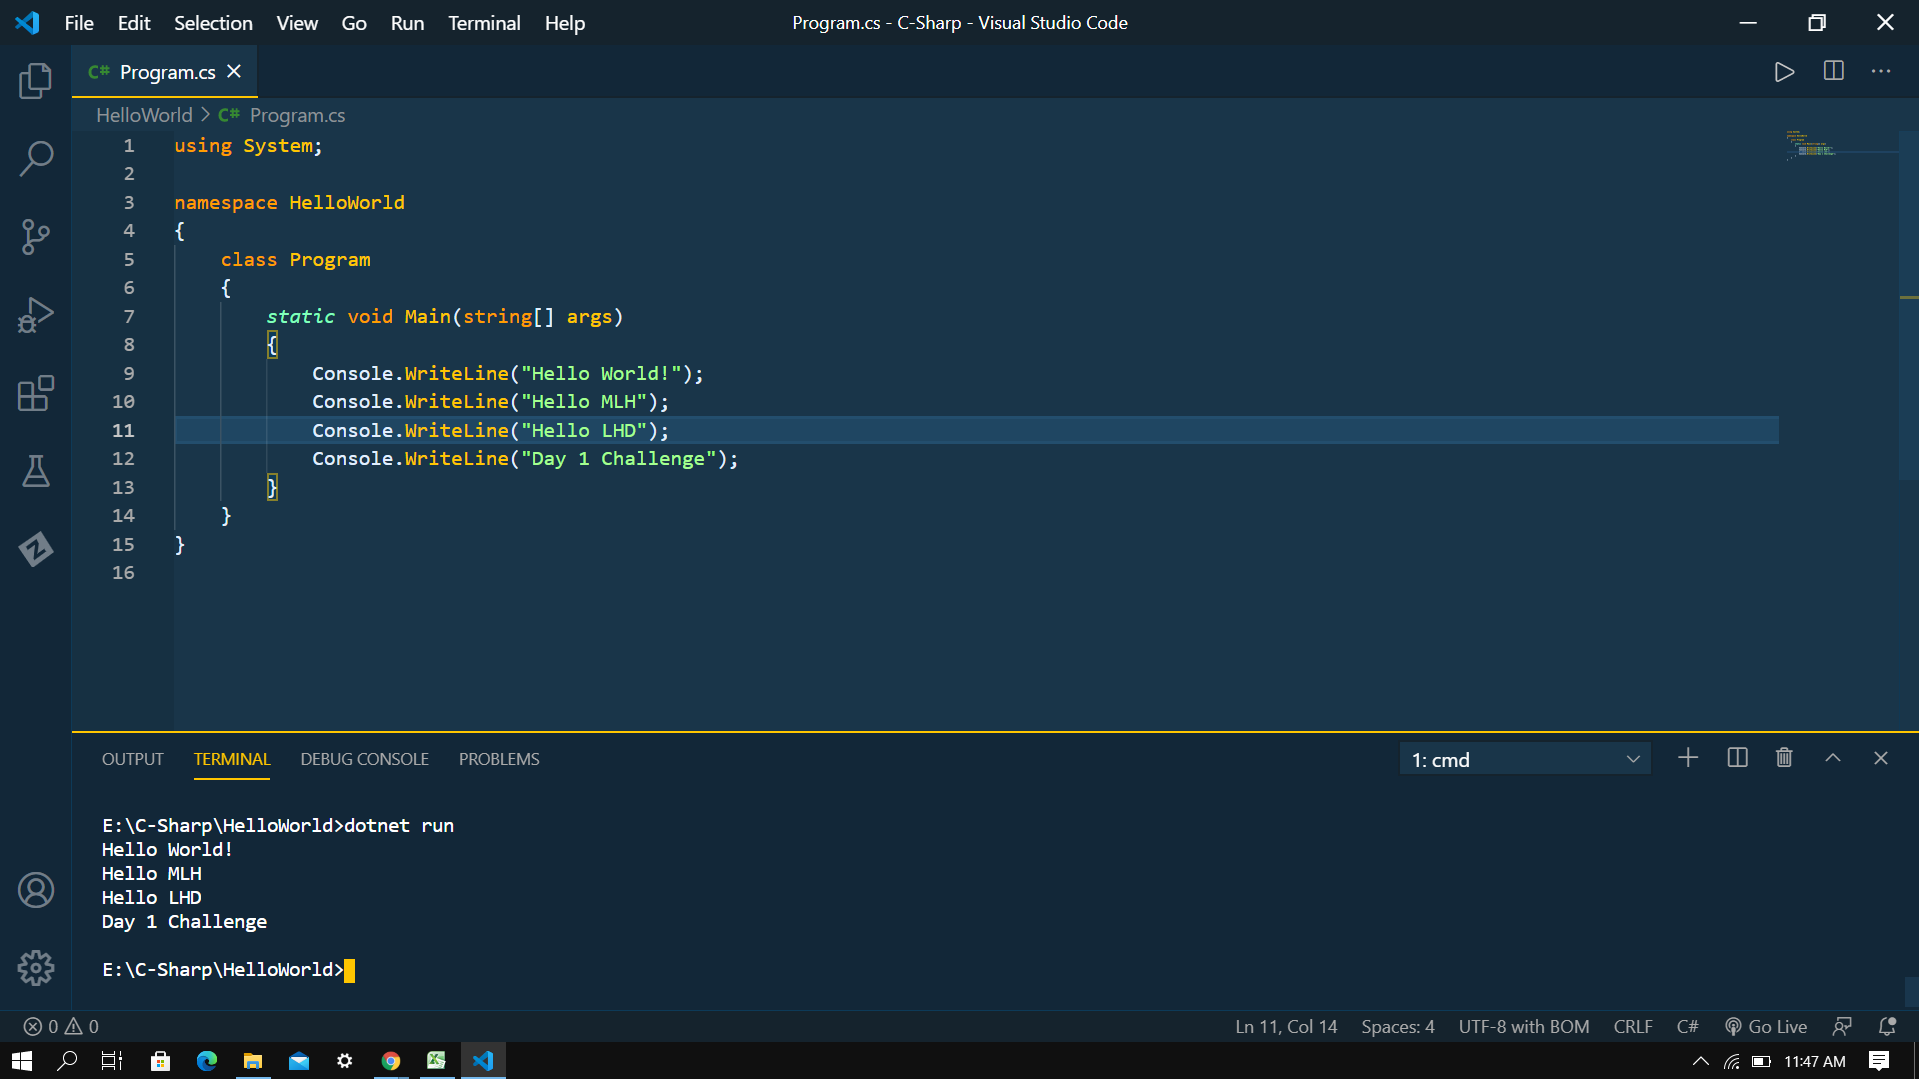Open Microsoft Edge from the taskbar

pyautogui.click(x=207, y=1061)
